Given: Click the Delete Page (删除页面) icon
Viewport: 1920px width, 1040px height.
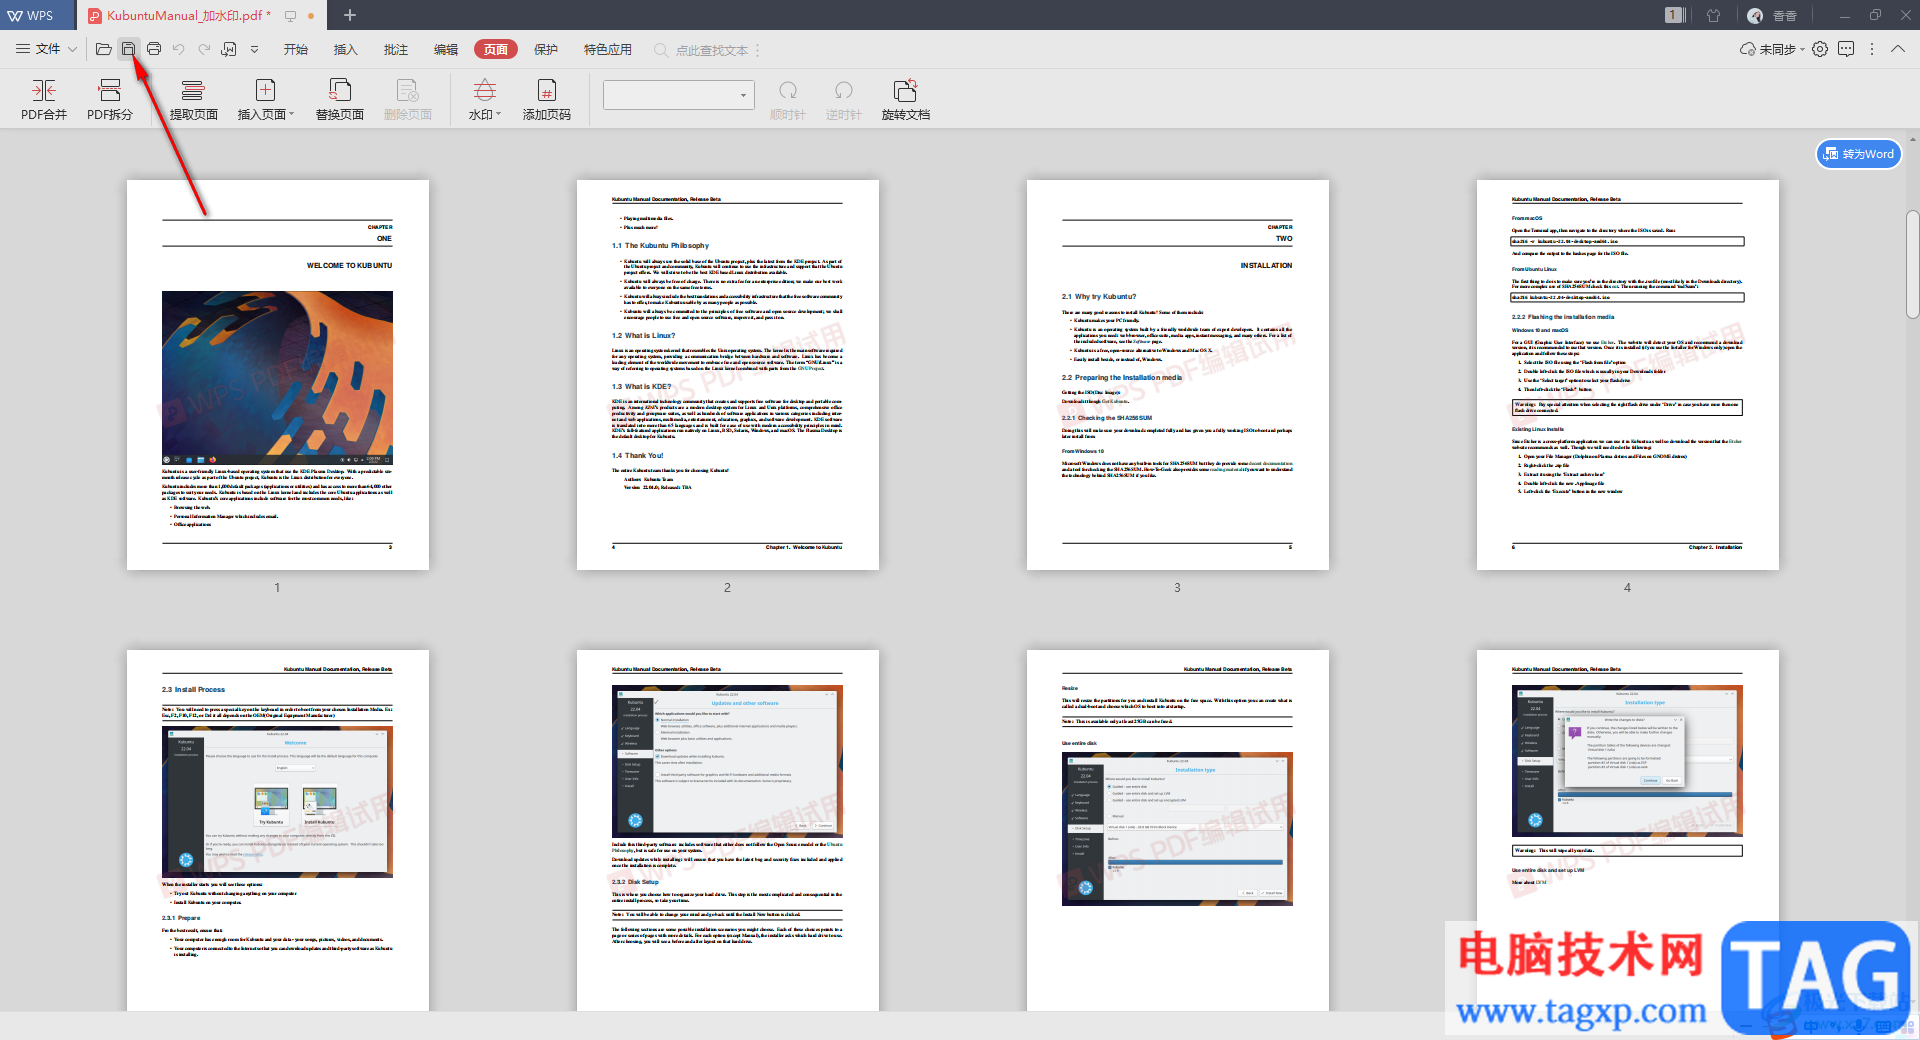Looking at the screenshot, I should (x=407, y=91).
